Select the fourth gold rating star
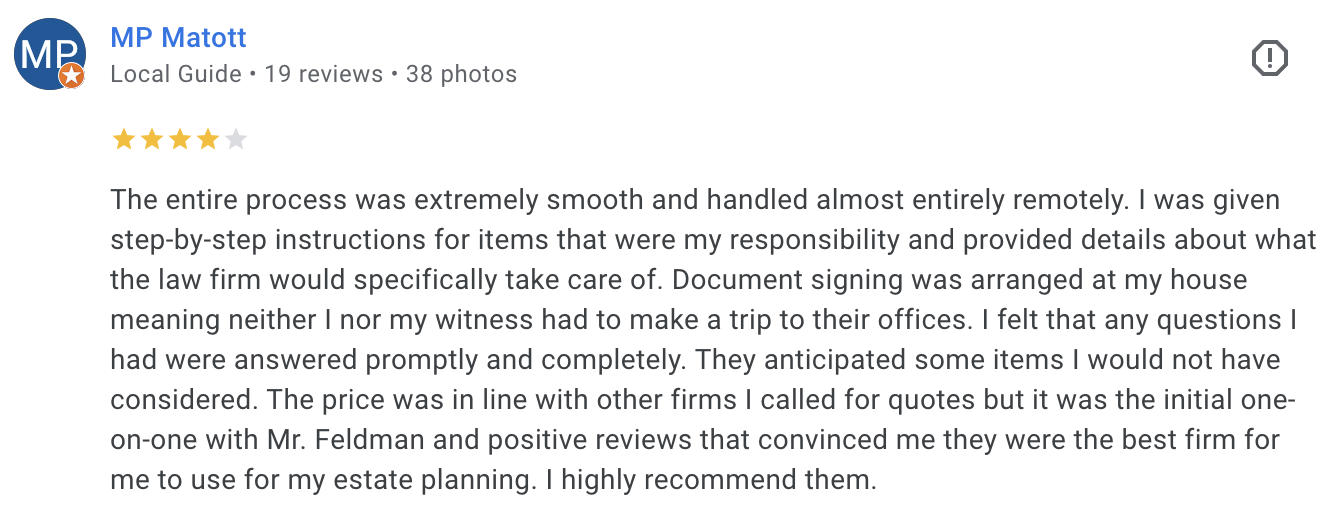The image size is (1328, 520). tap(207, 139)
